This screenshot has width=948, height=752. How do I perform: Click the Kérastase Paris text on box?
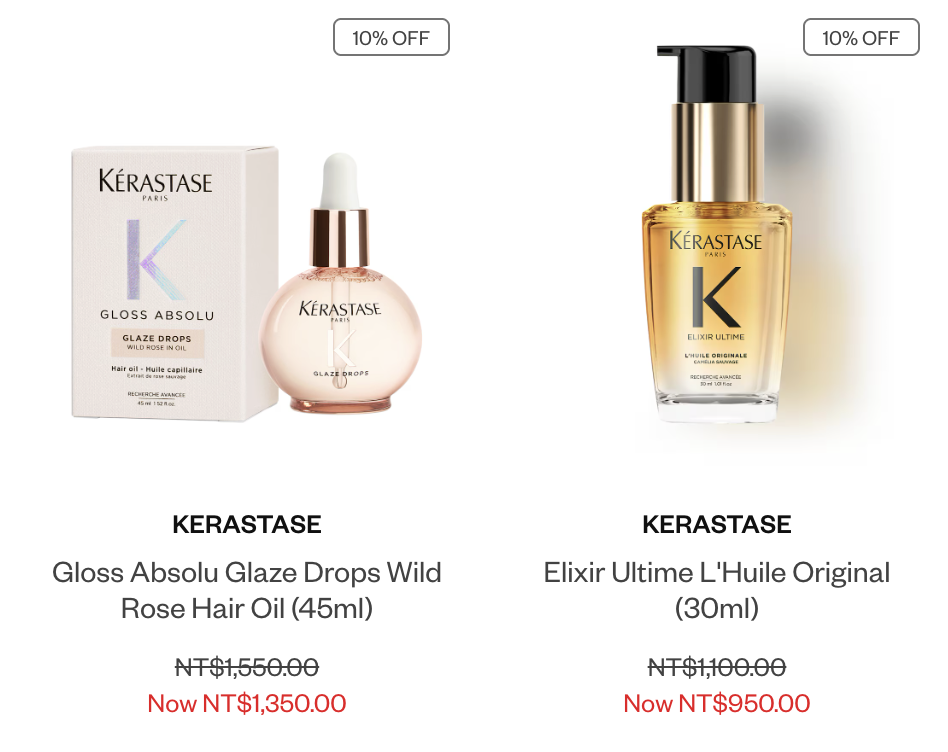point(155,184)
